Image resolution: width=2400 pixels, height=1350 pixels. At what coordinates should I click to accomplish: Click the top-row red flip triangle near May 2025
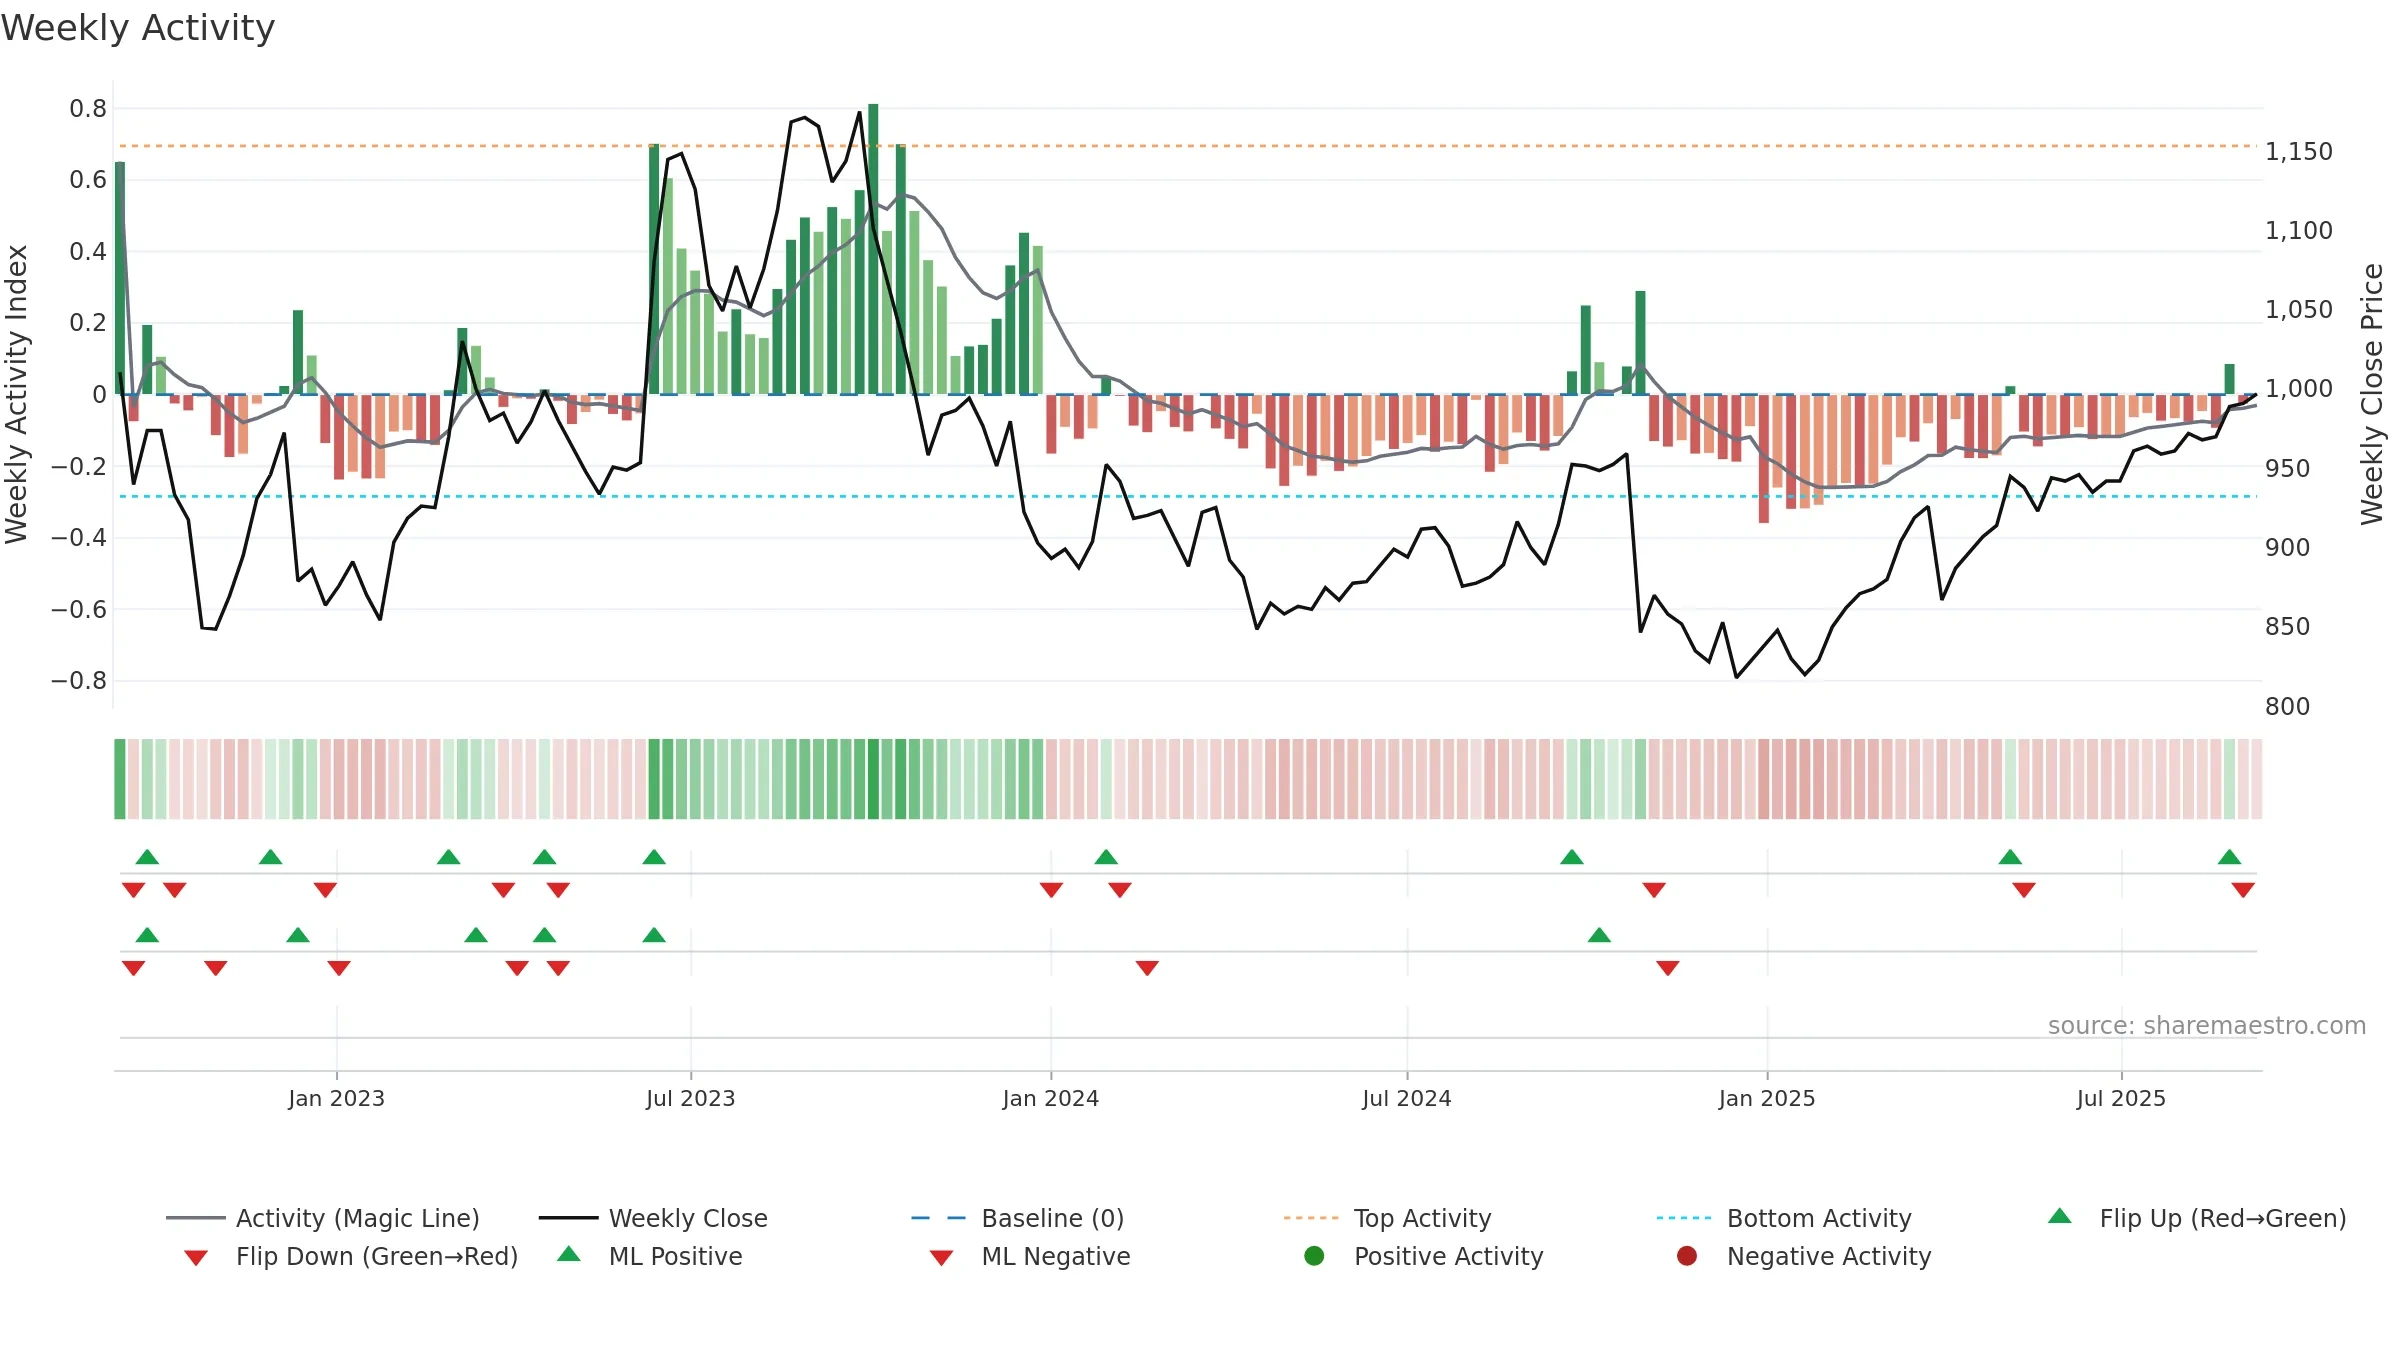[x=2024, y=890]
